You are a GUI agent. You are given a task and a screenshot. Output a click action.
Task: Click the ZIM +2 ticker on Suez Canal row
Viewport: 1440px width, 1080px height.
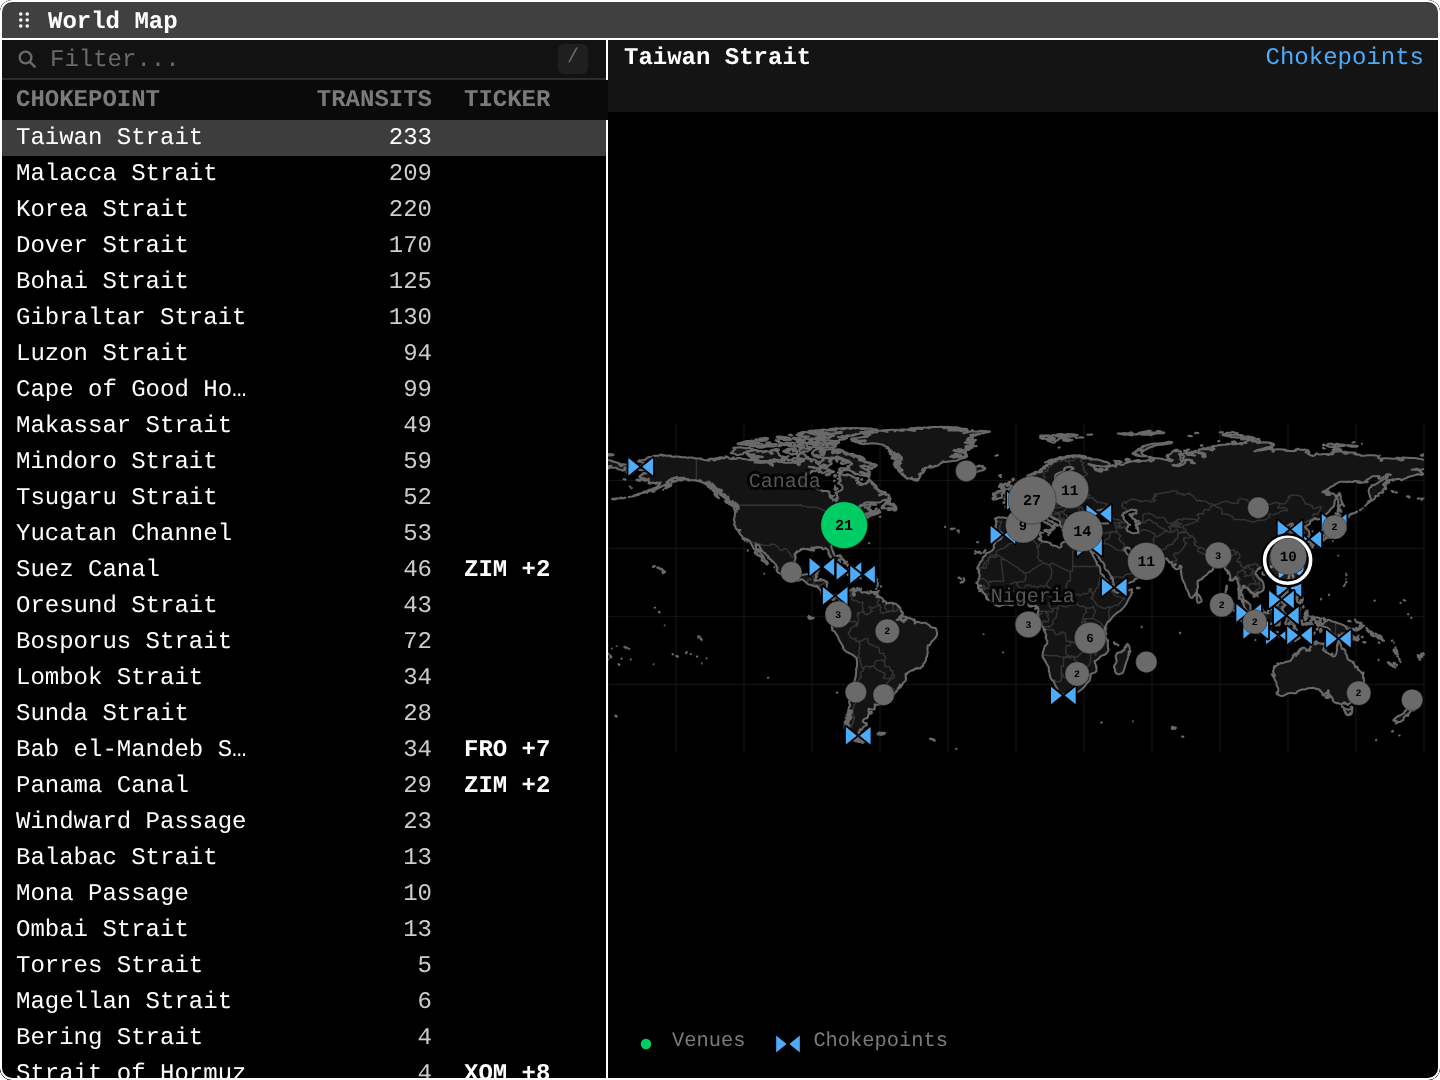coord(507,569)
